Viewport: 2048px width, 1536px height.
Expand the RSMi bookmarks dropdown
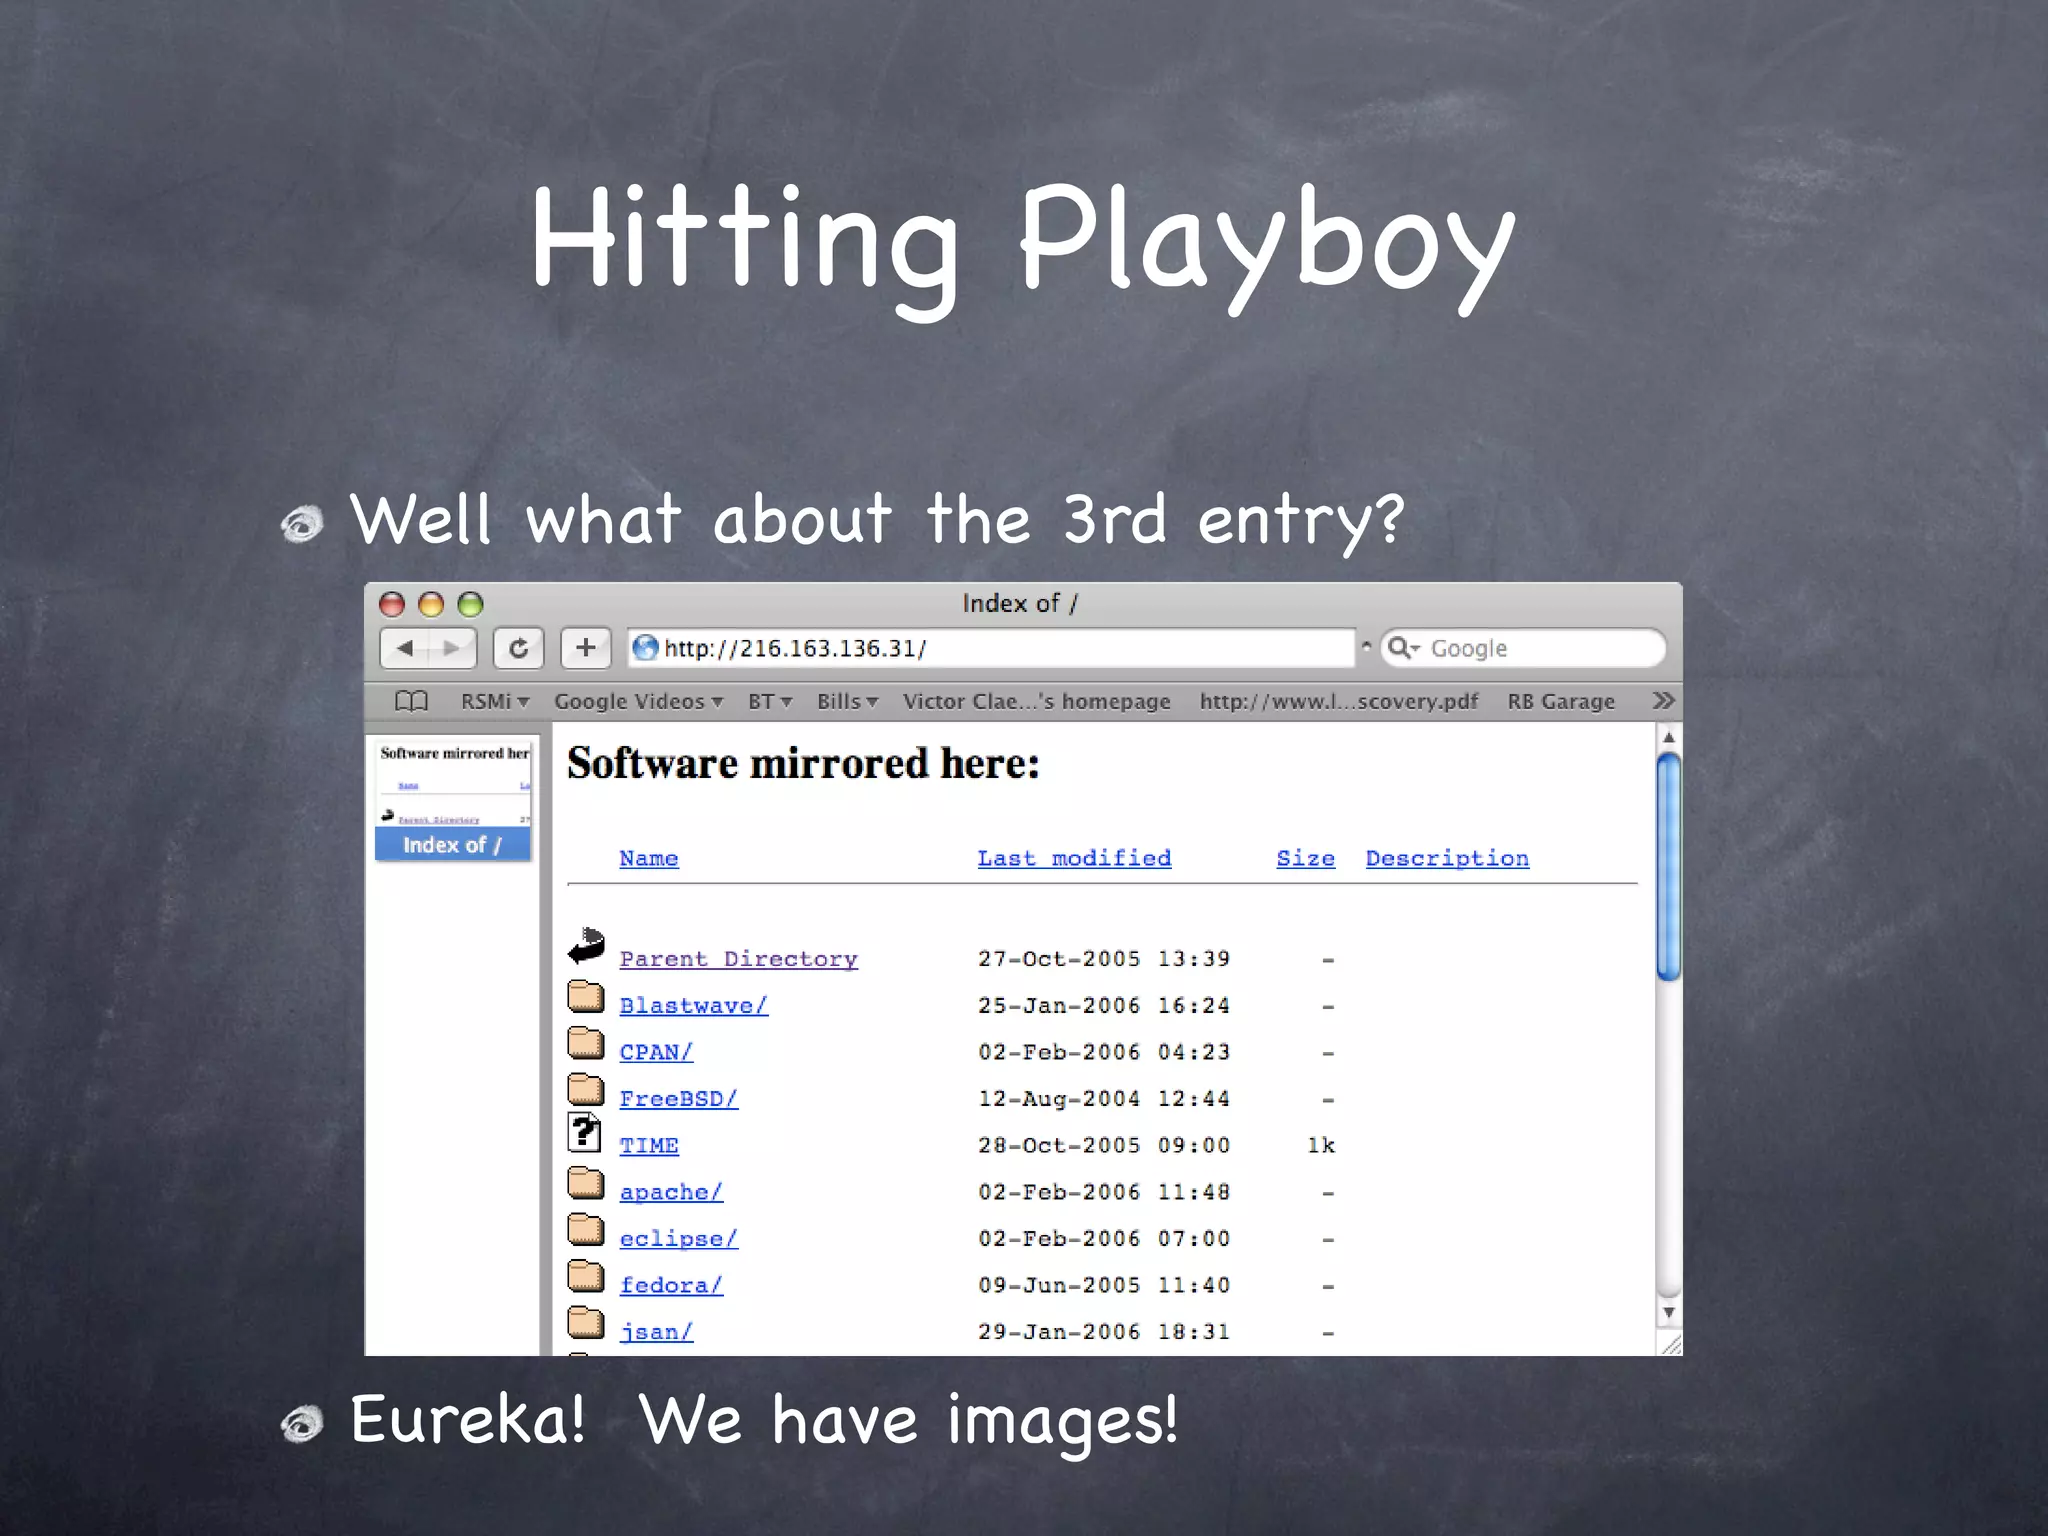click(494, 702)
